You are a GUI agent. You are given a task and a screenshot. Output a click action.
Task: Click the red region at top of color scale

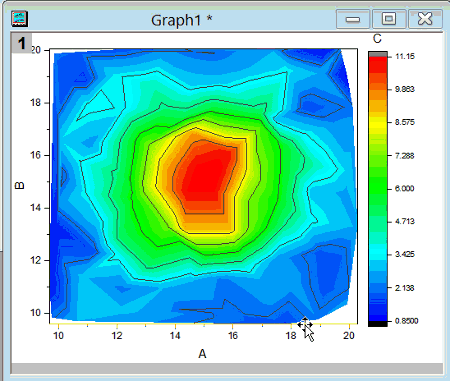coord(378,64)
